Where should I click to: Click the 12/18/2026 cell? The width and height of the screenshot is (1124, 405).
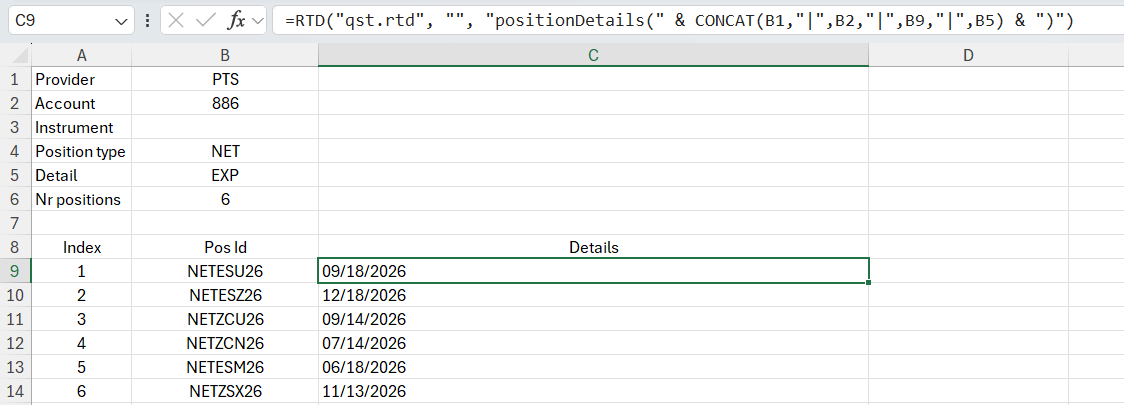[594, 295]
